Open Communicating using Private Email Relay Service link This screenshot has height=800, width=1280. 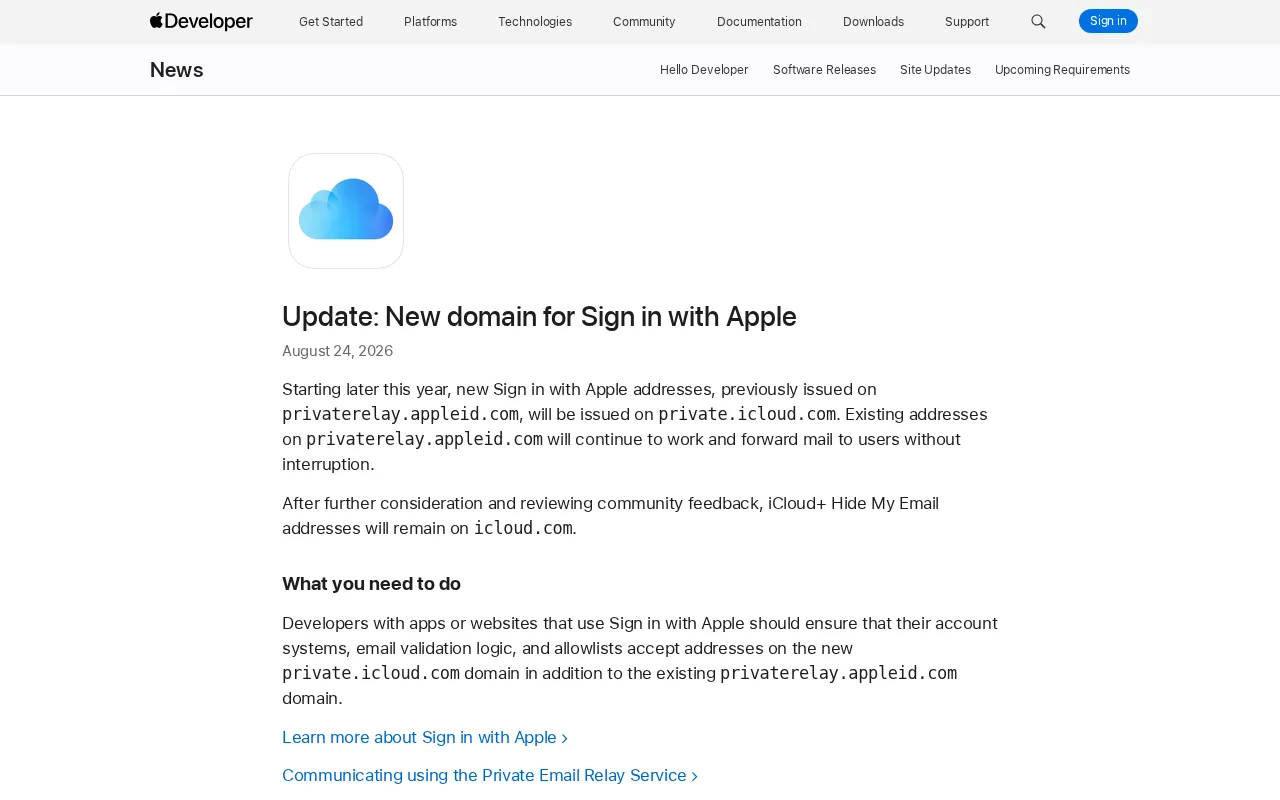point(490,776)
